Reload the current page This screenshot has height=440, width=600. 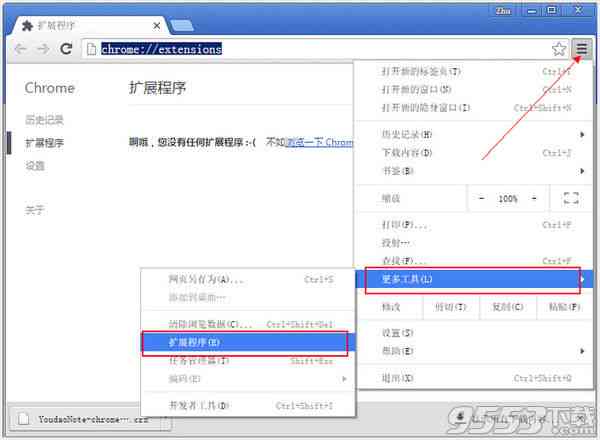[x=66, y=49]
